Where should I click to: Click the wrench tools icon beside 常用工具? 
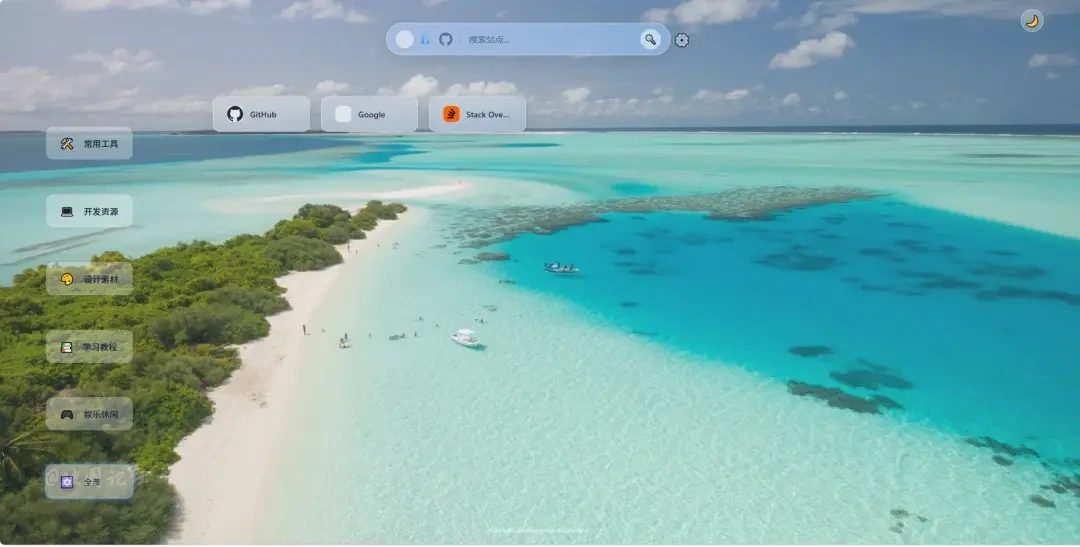click(x=67, y=143)
